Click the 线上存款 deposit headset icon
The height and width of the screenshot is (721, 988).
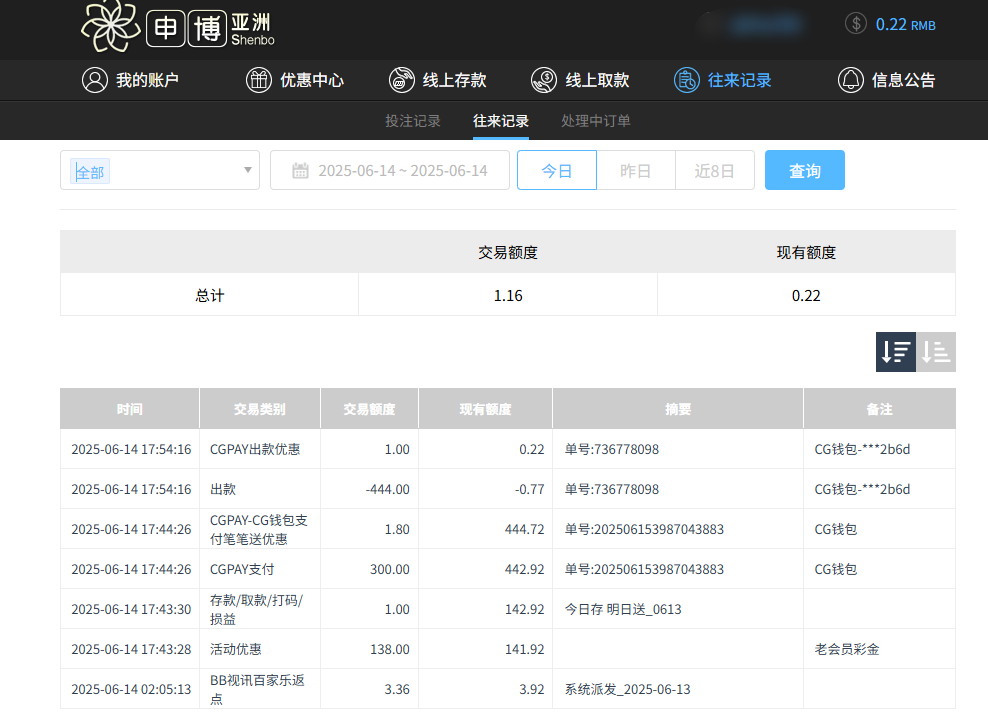(x=402, y=80)
